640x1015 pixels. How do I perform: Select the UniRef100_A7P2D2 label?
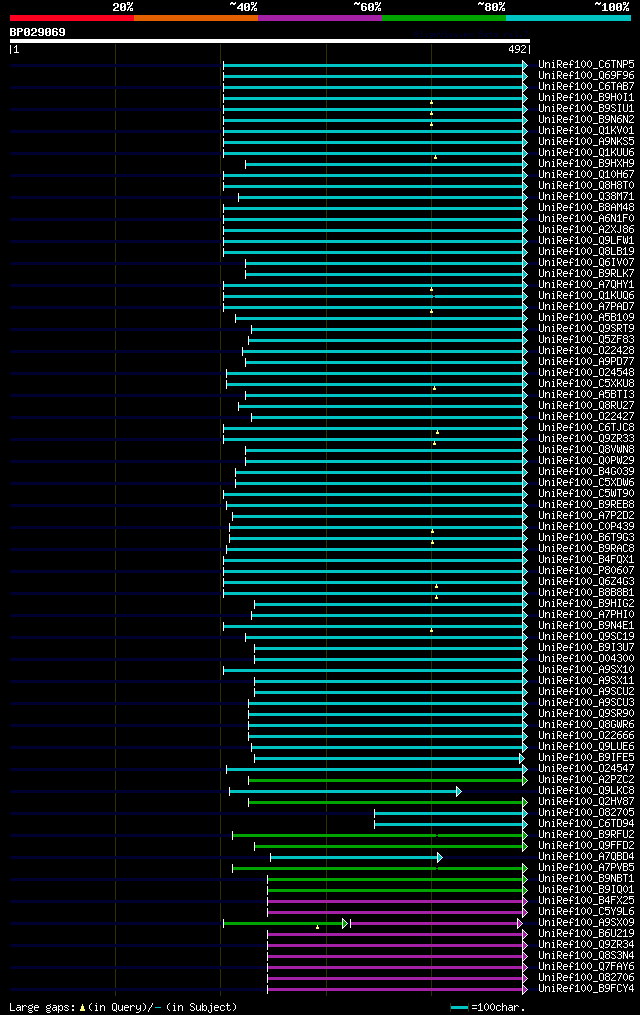tap(586, 516)
